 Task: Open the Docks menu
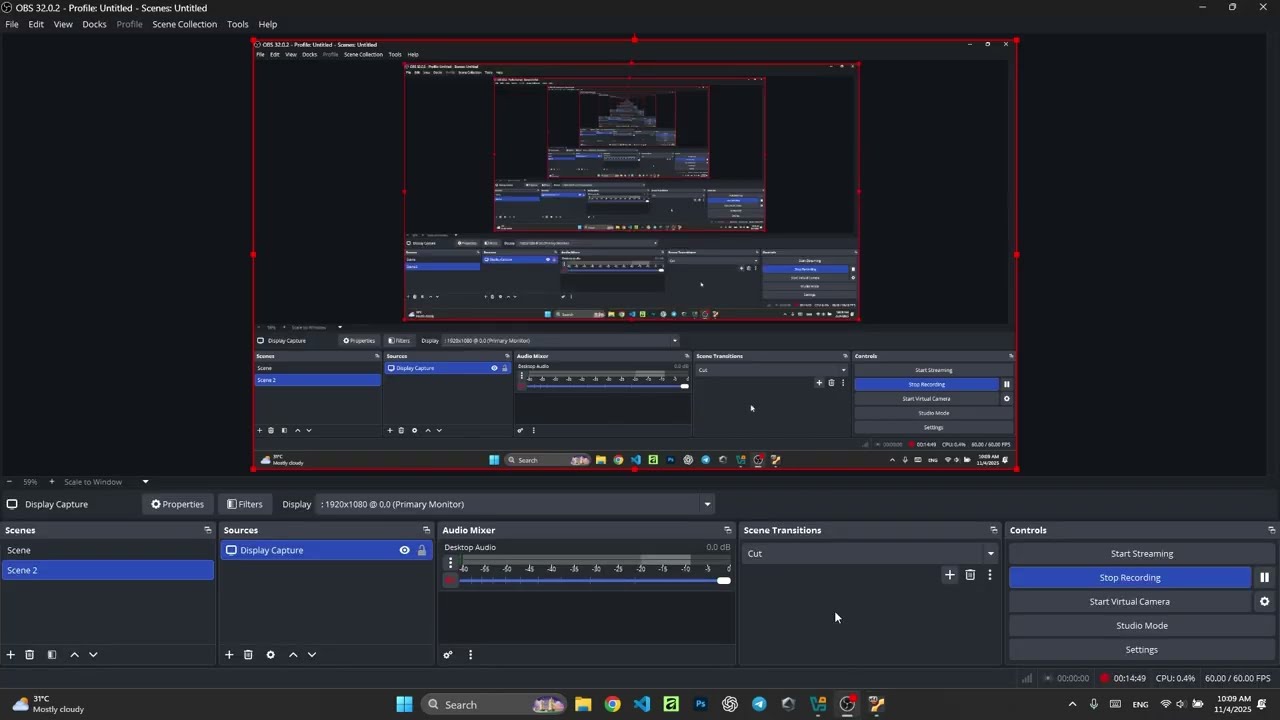coord(94,24)
